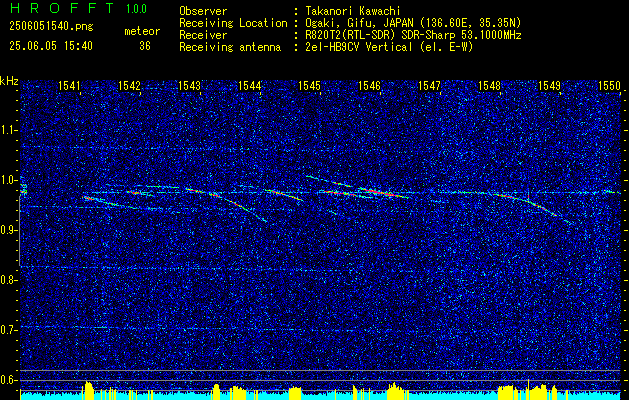Click the observer name Takanori Kawachi
This screenshot has width=629, height=400.
pos(353,11)
